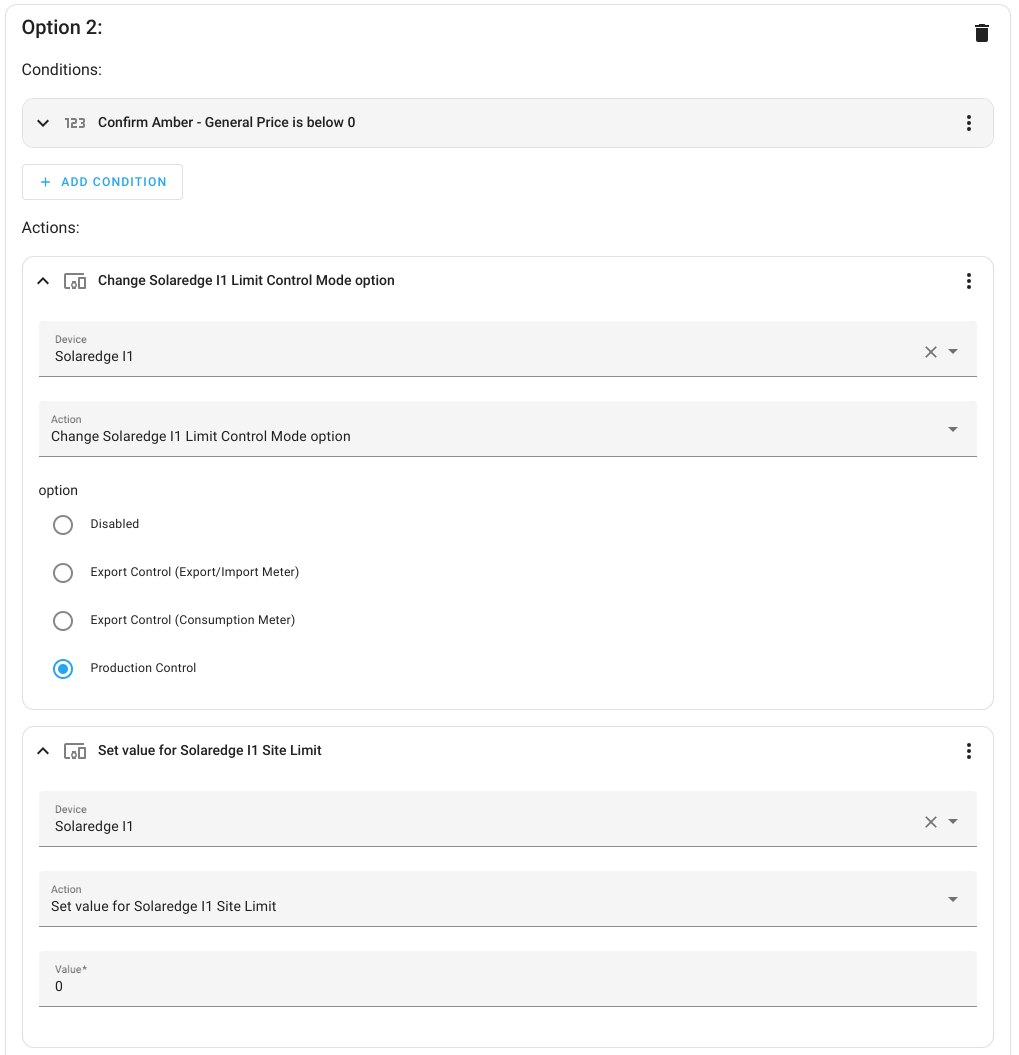The height and width of the screenshot is (1055, 1019).
Task: Open three-dot menu for Site Limit action
Action: (x=968, y=751)
